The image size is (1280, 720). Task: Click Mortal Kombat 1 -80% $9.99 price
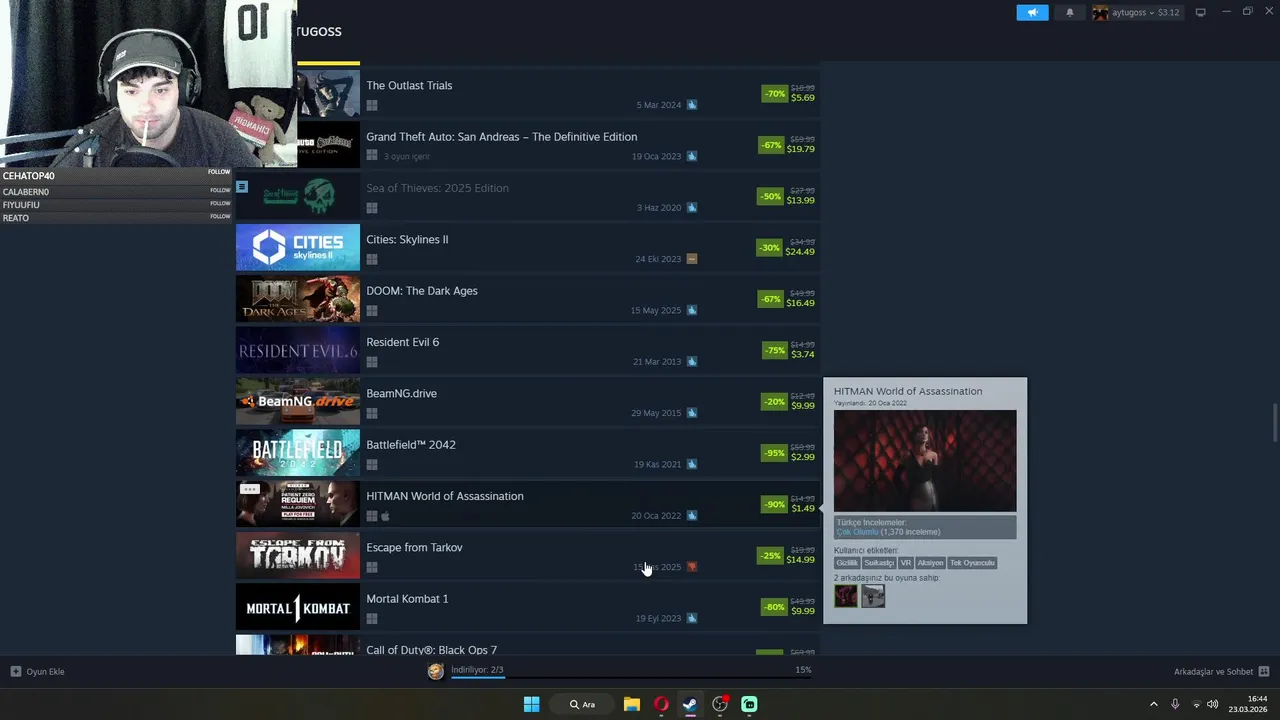[787, 607]
